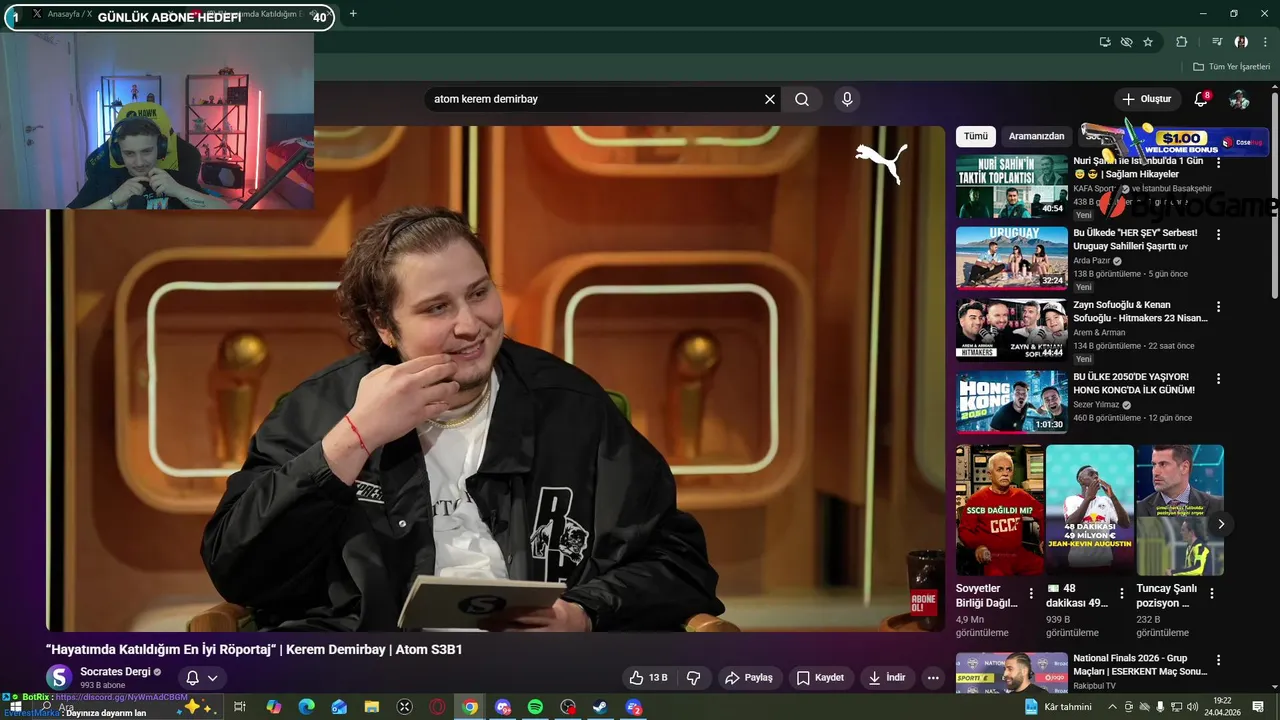Viewport: 1280px width, 720px height.
Task: Click the crossed-out eye icon in address bar
Action: click(1126, 42)
